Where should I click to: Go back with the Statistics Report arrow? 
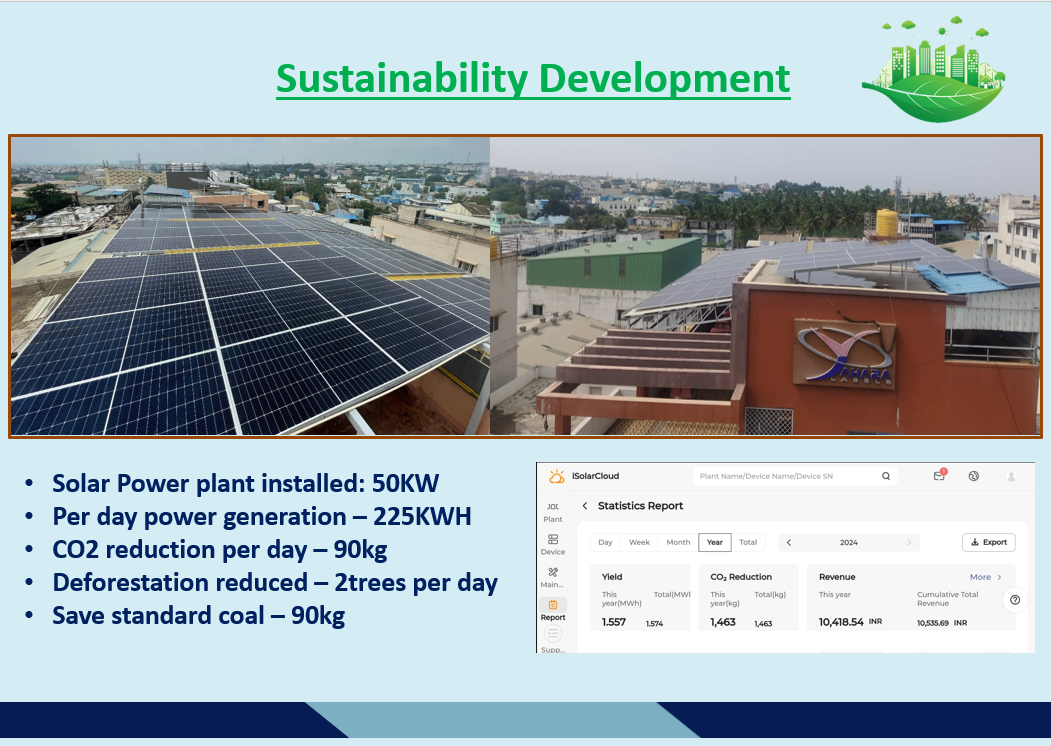coord(584,505)
